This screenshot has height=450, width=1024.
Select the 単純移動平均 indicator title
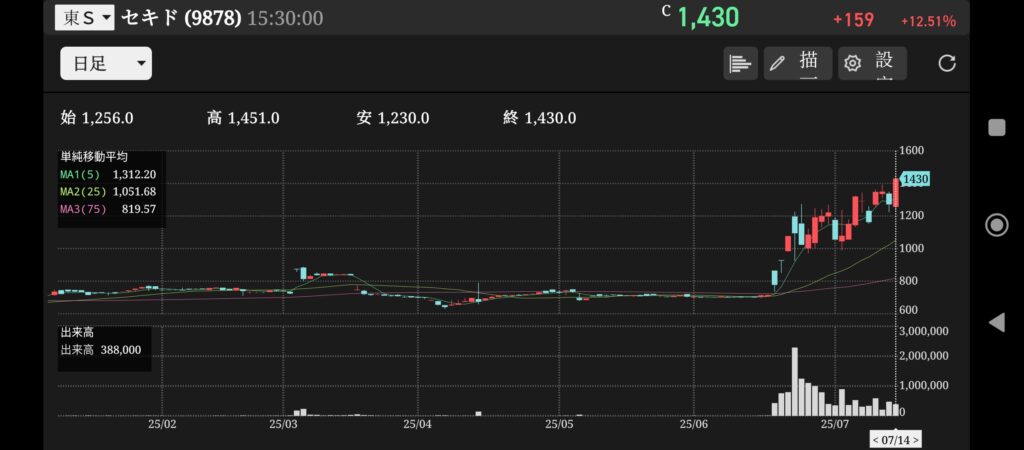tap(93, 157)
